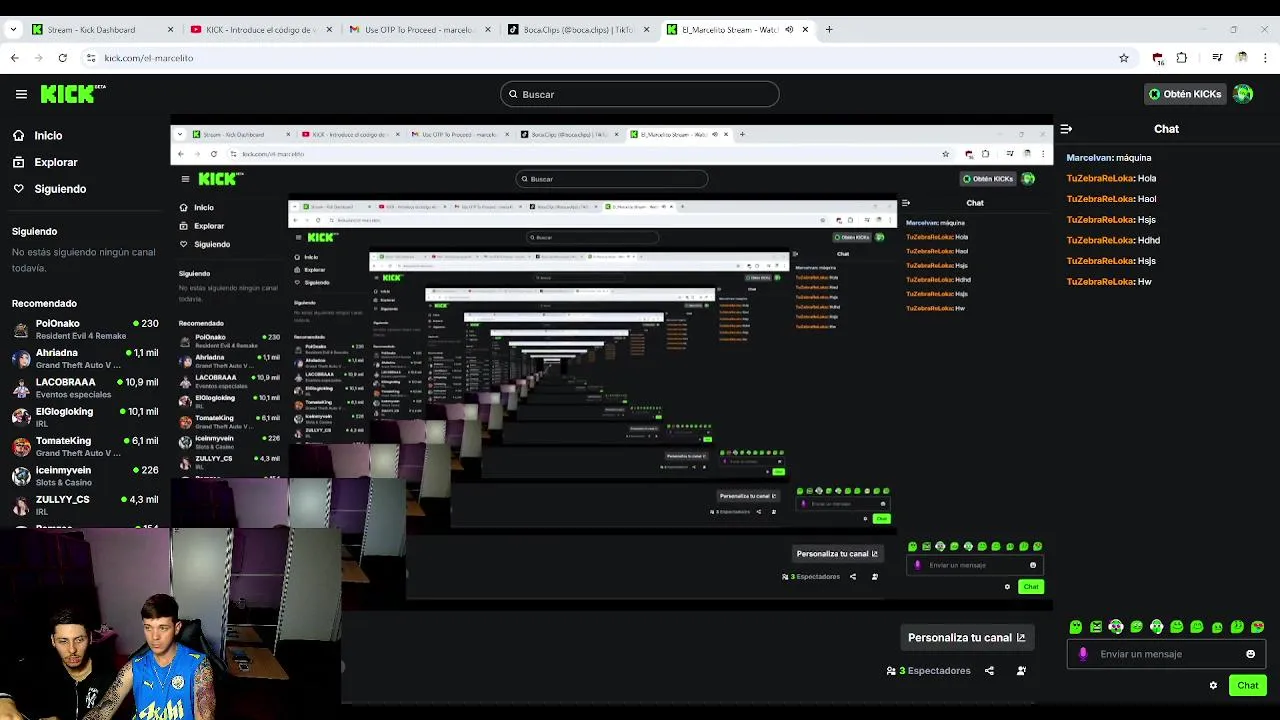Open chat settings gear icon
The image size is (1280, 720).
1213,686
